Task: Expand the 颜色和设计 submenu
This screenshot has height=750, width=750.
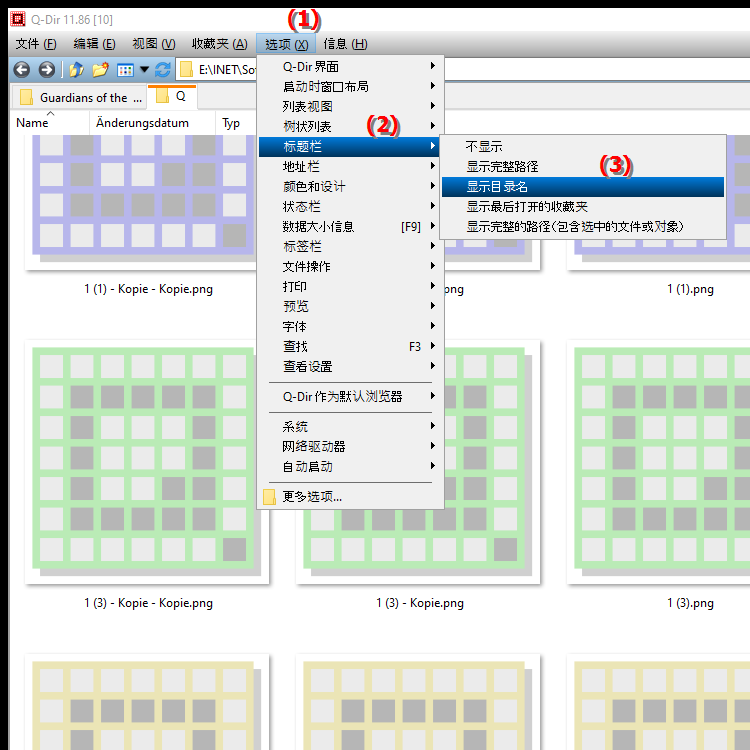Action: click(351, 187)
